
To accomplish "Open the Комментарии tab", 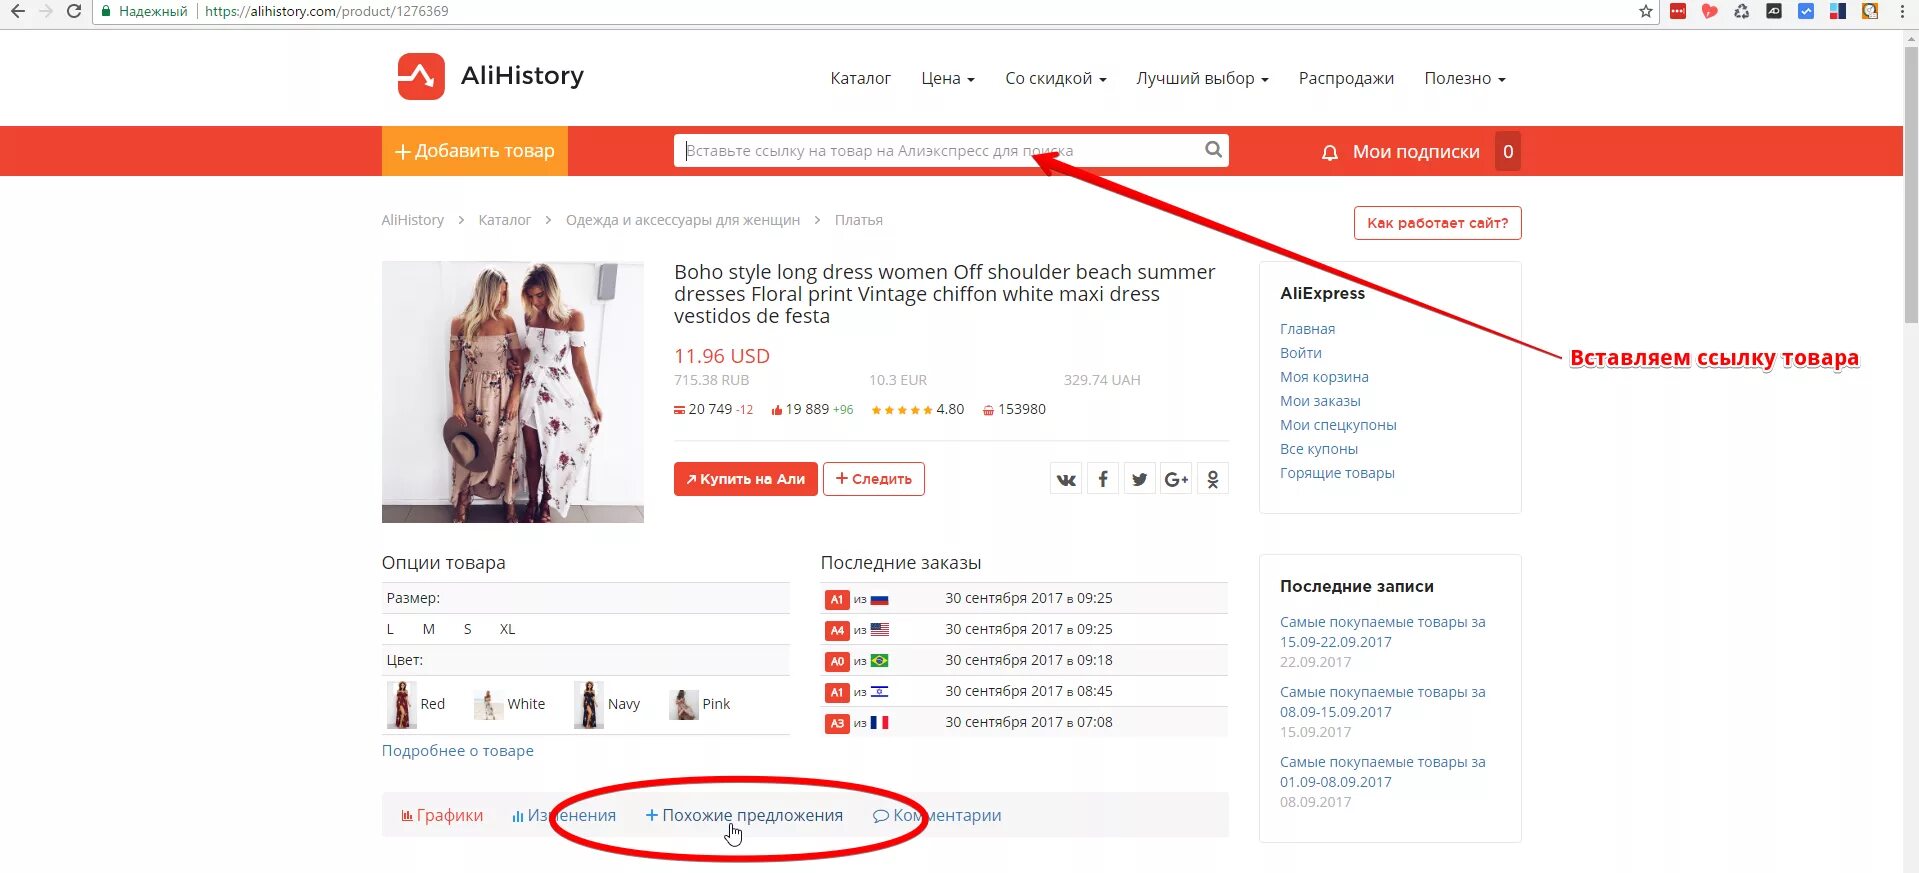I will pos(937,815).
